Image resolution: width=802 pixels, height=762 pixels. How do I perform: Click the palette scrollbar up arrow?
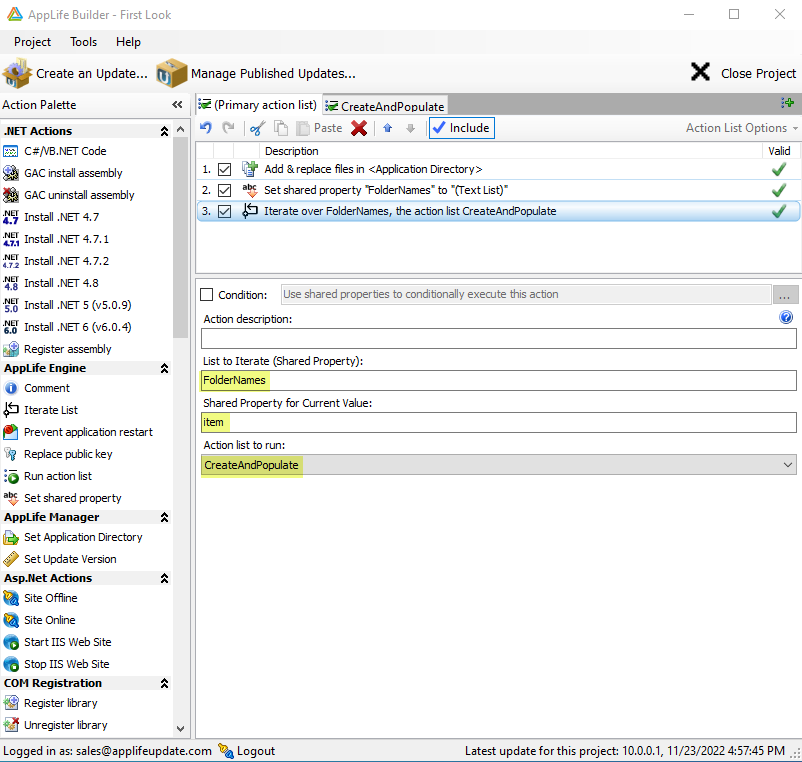(181, 130)
